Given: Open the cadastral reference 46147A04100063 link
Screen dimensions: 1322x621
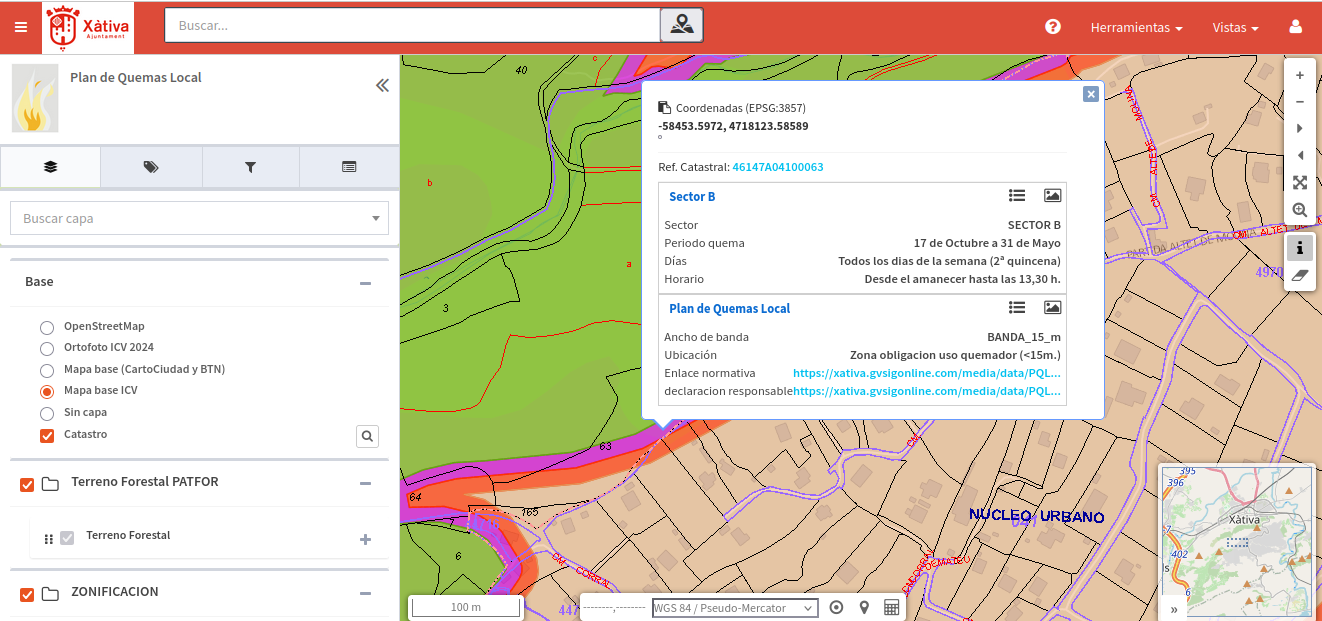Looking at the screenshot, I should (x=777, y=167).
